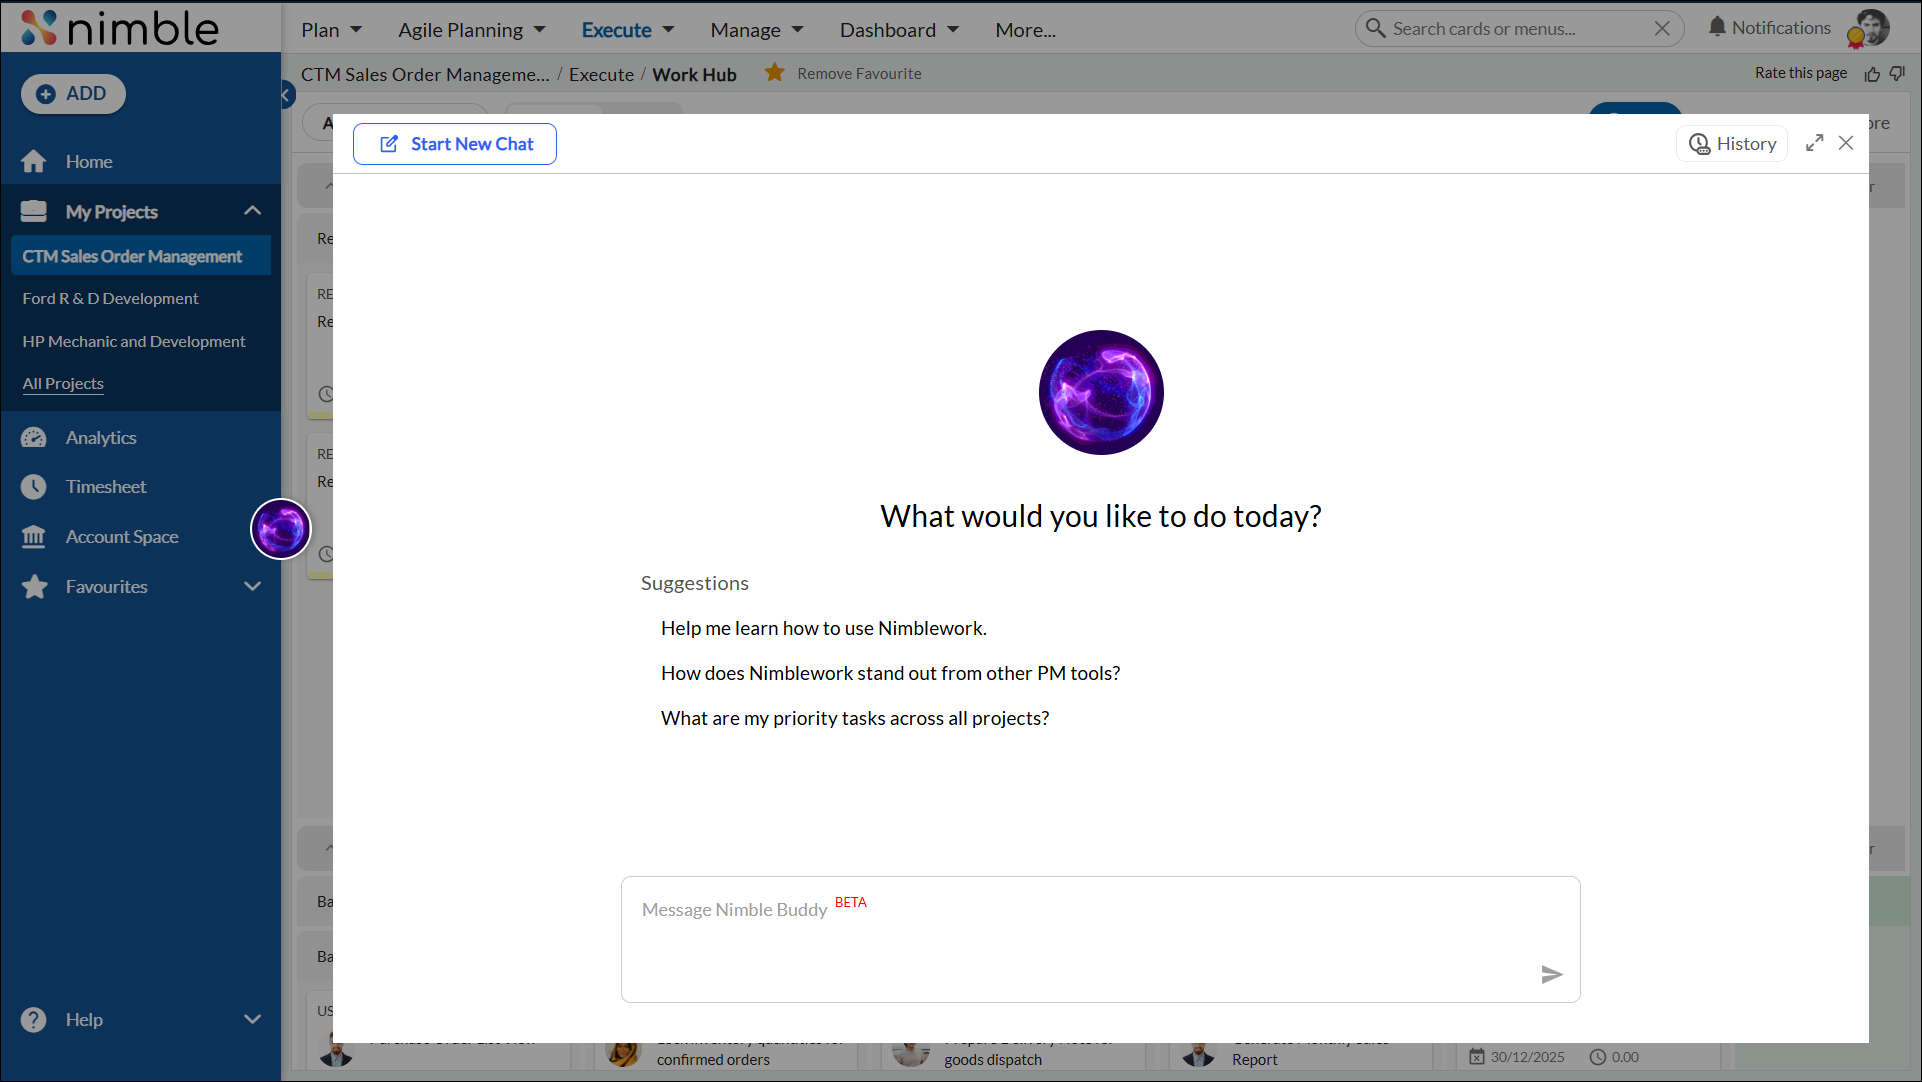1922x1082 pixels.
Task: Clear the search box with the X icon
Action: [1662, 28]
